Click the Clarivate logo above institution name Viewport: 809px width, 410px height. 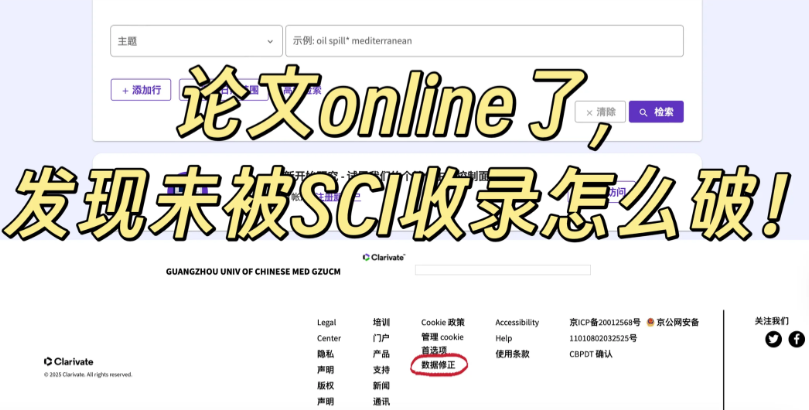click(384, 257)
